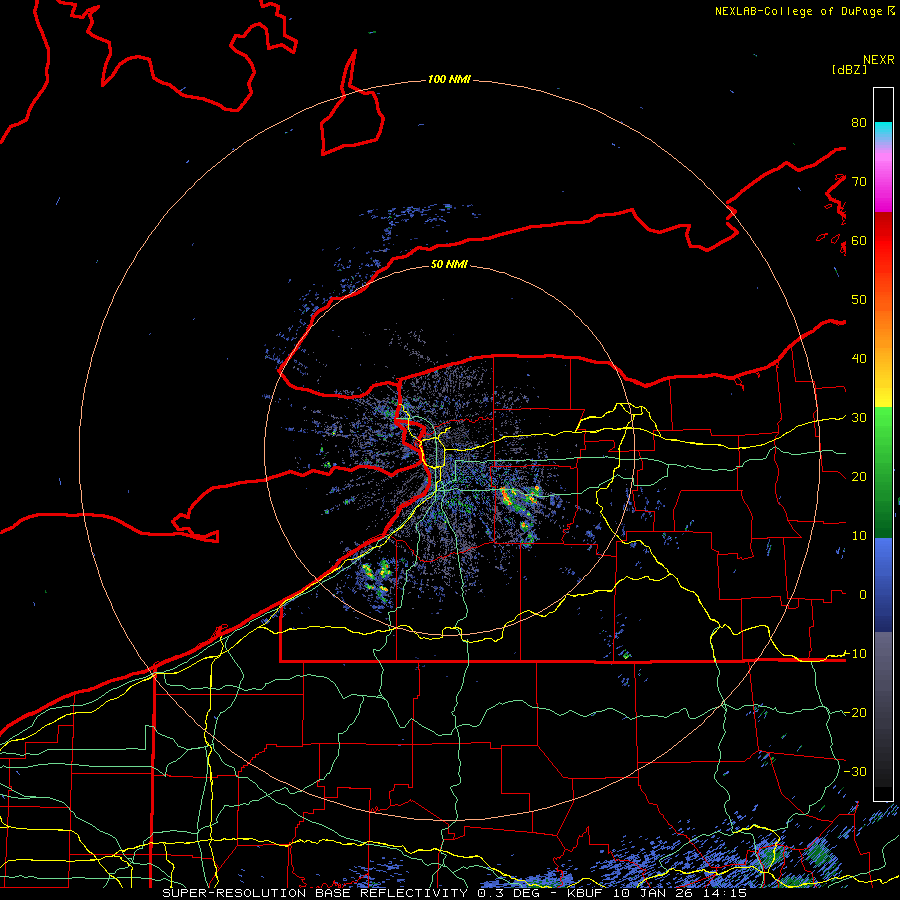Click the 100 NMI range ring label
Screen dimensions: 900x900
[449, 79]
